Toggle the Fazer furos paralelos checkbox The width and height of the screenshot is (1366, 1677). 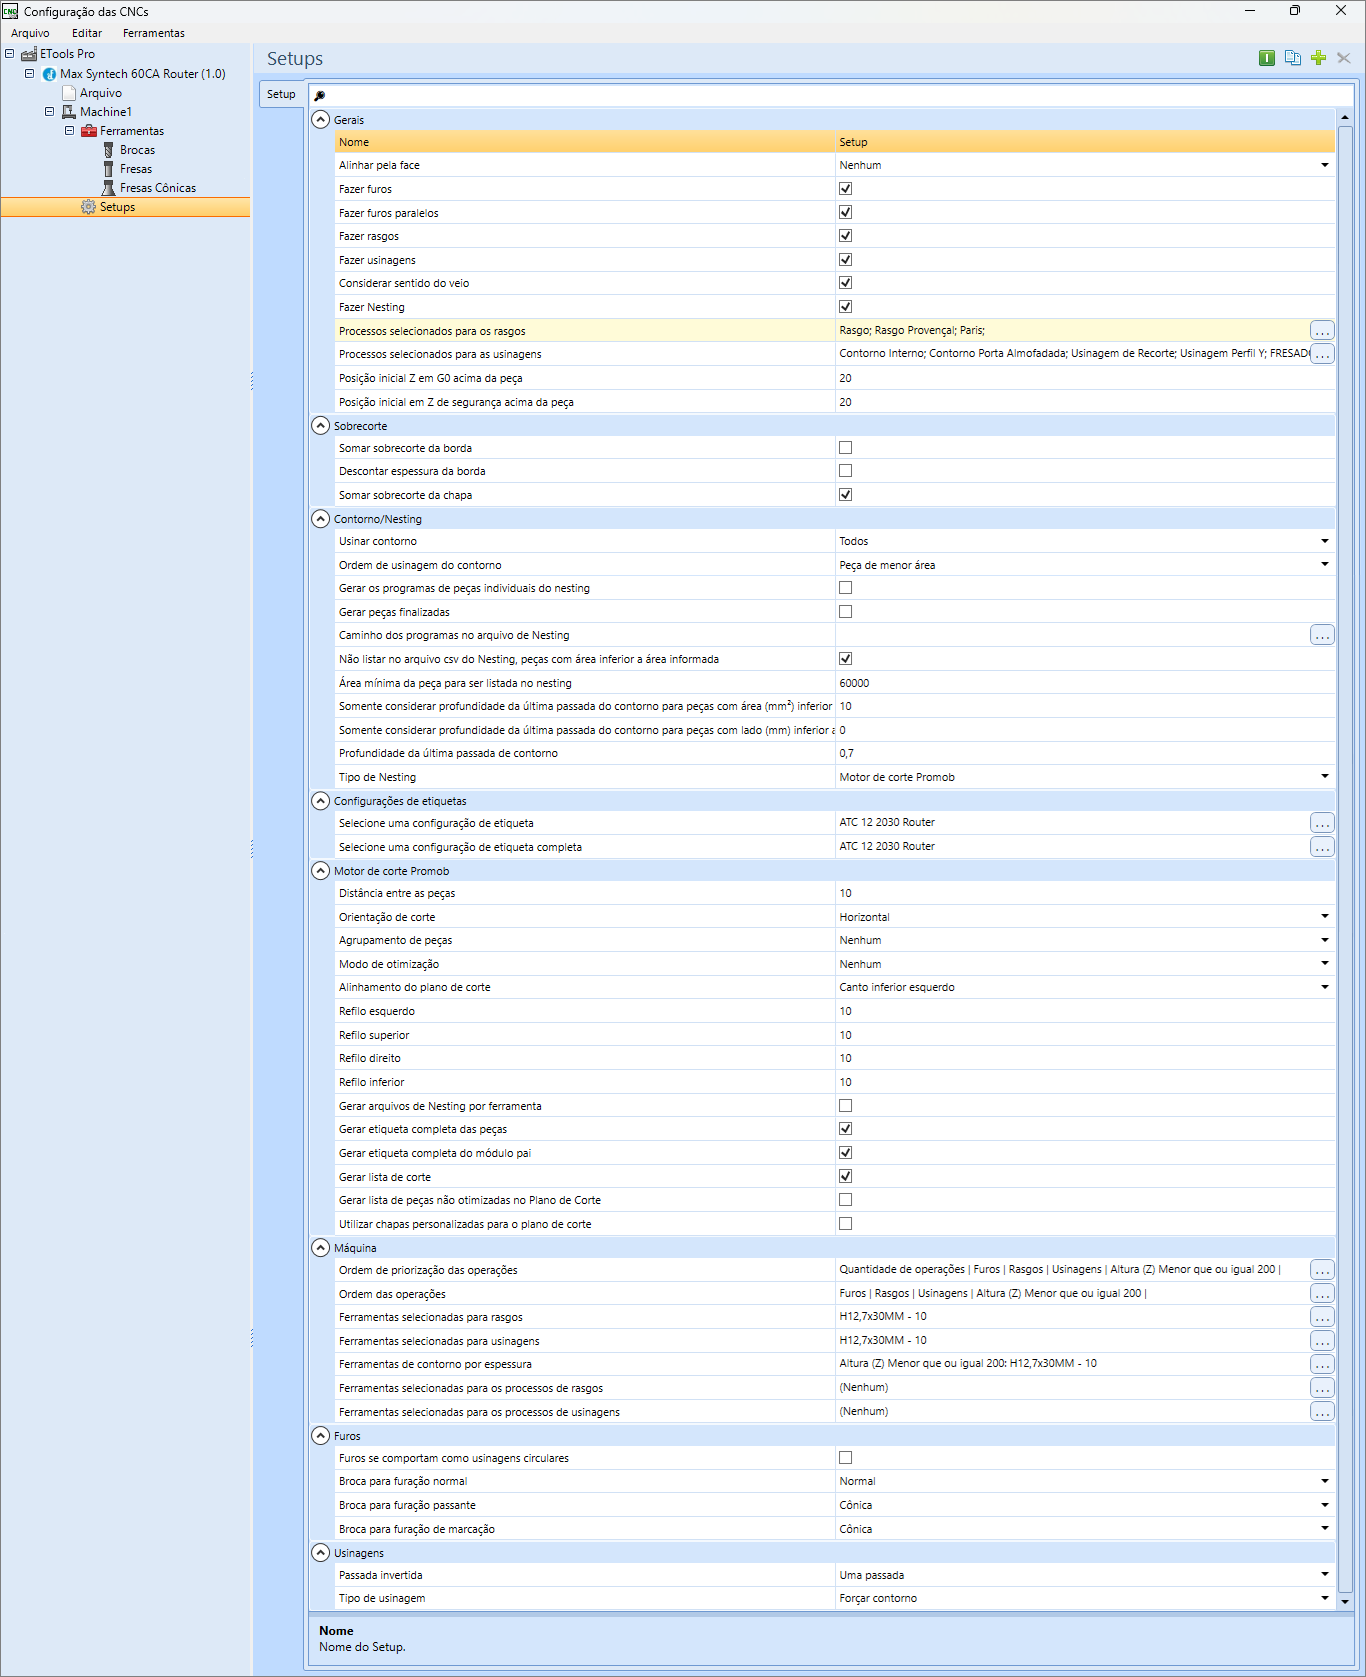(x=845, y=212)
